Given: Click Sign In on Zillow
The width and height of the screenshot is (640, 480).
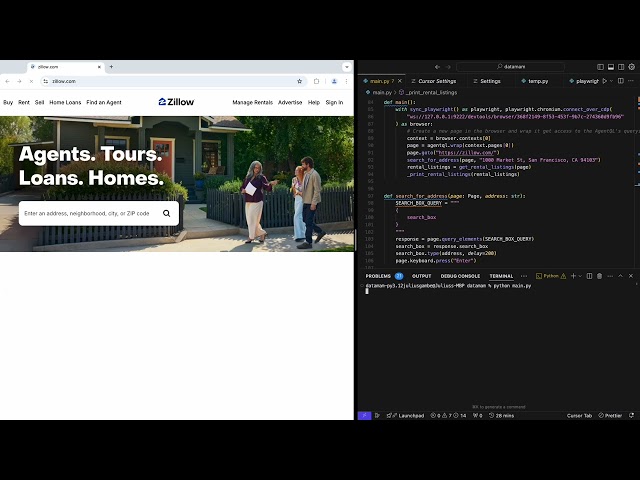Looking at the screenshot, I should (334, 102).
